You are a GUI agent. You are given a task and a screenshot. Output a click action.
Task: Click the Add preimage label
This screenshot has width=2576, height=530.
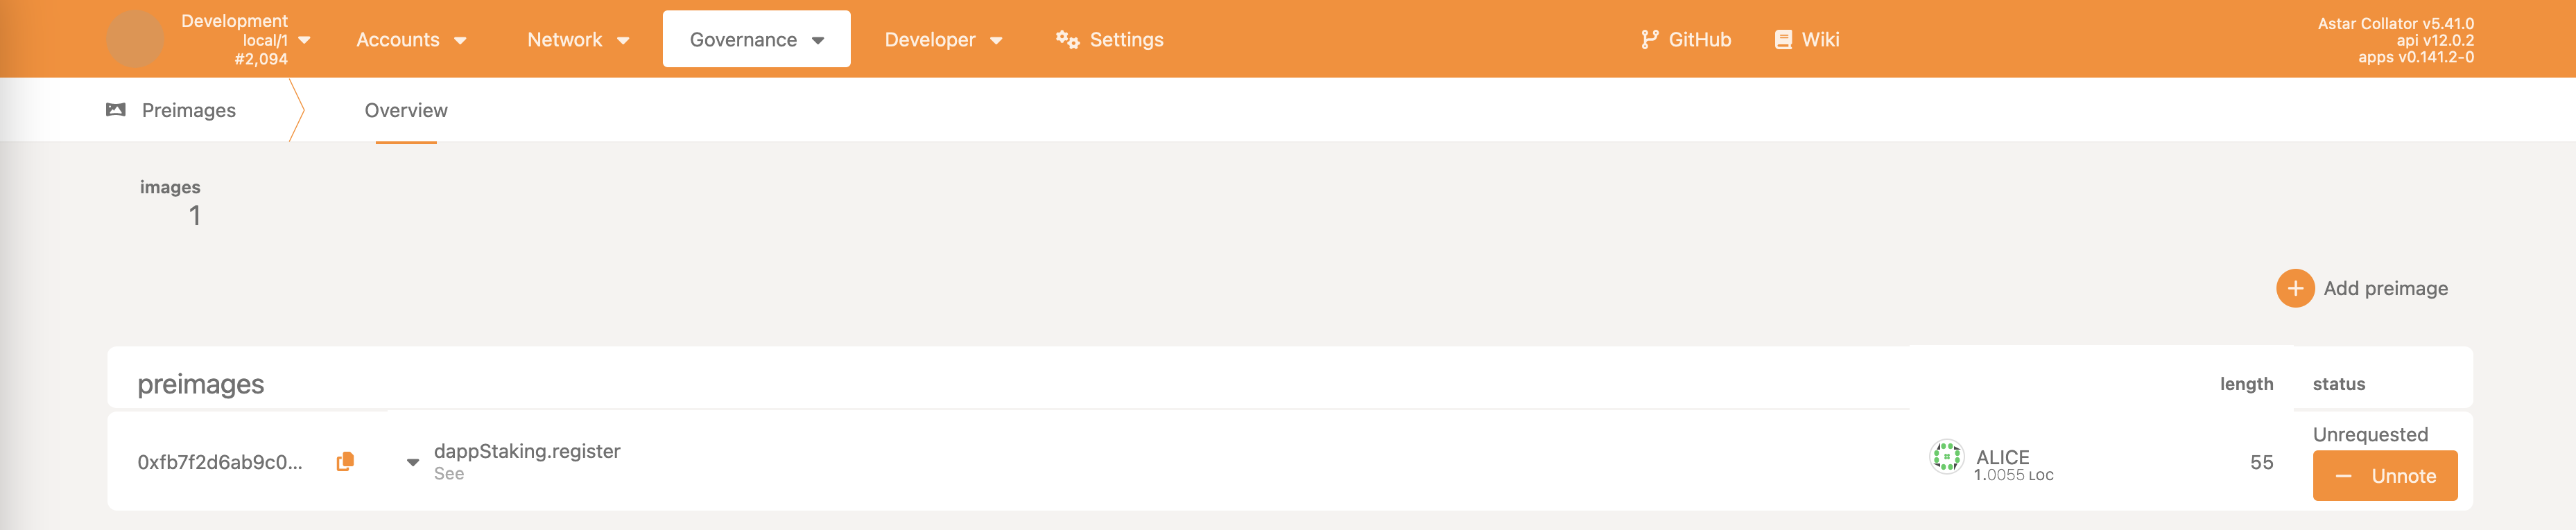2385,288
